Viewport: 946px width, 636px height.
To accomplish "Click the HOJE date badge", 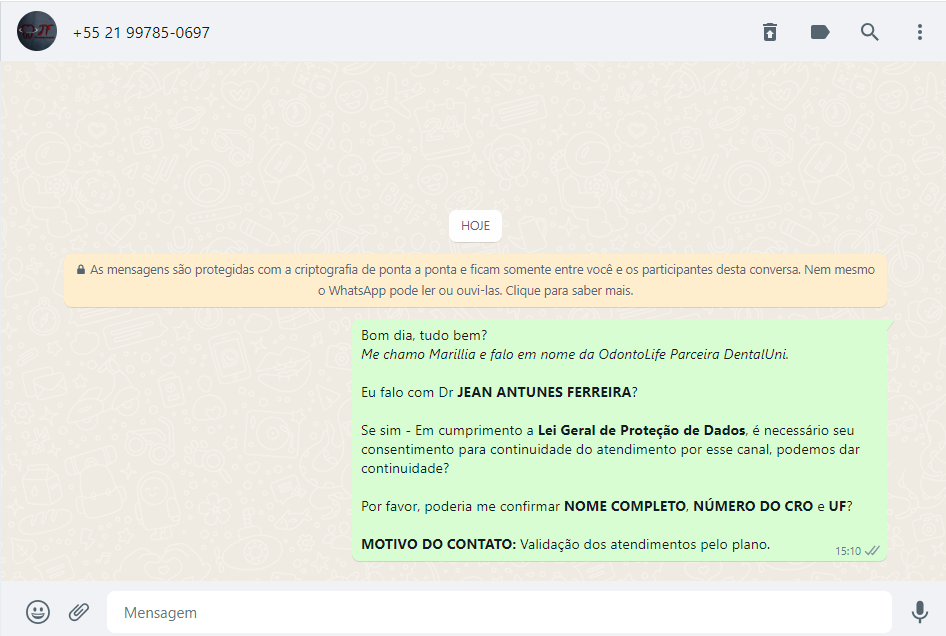I will coord(475,226).
